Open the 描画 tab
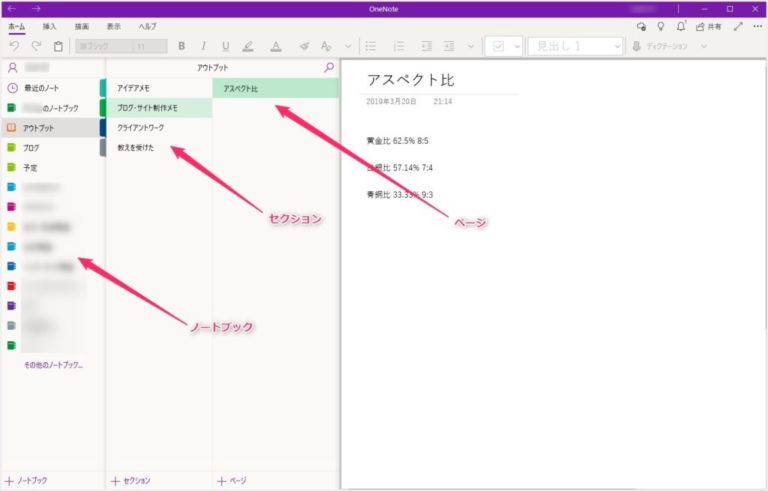The height and width of the screenshot is (491, 768). coord(82,26)
